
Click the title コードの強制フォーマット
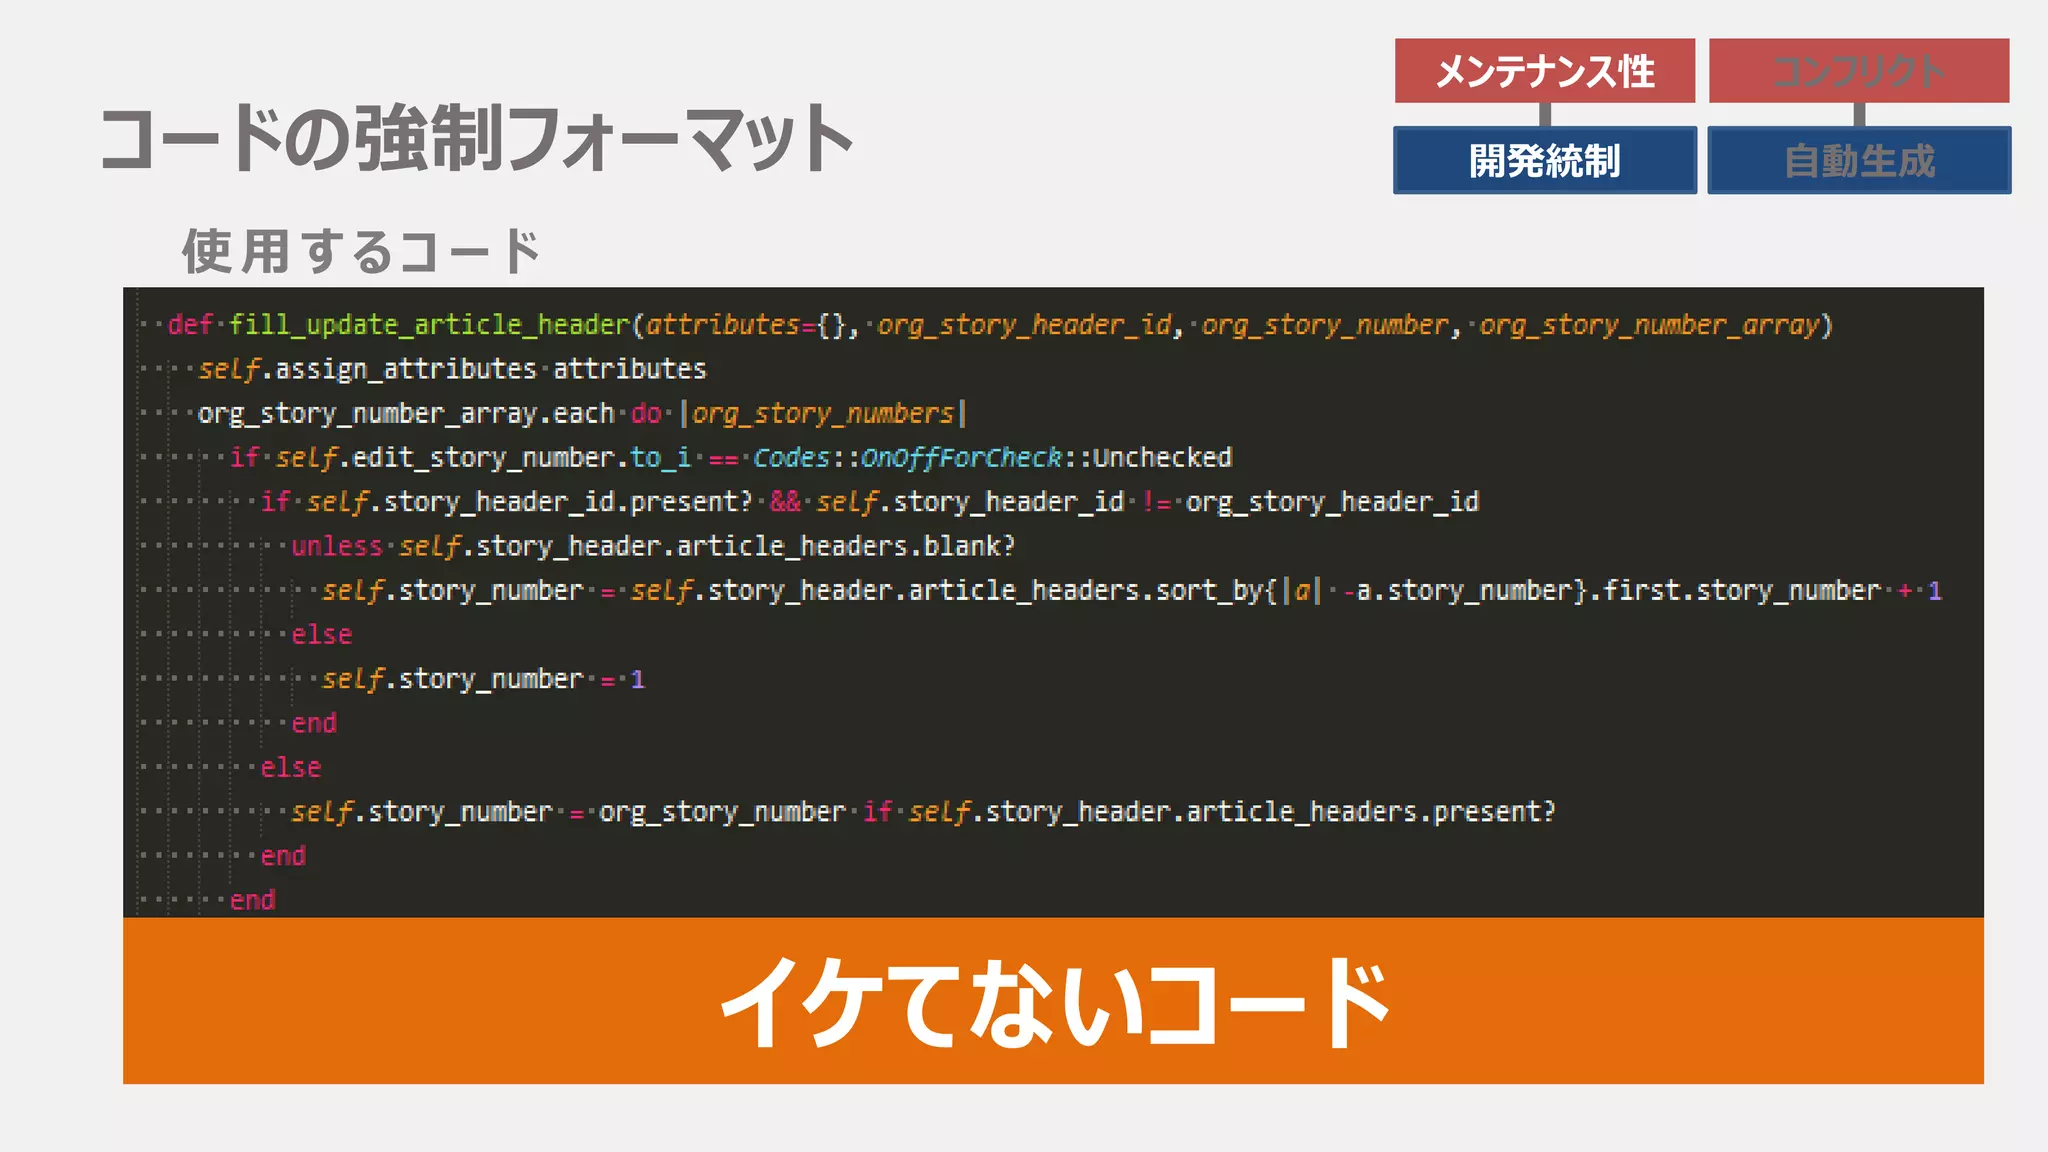[x=476, y=138]
